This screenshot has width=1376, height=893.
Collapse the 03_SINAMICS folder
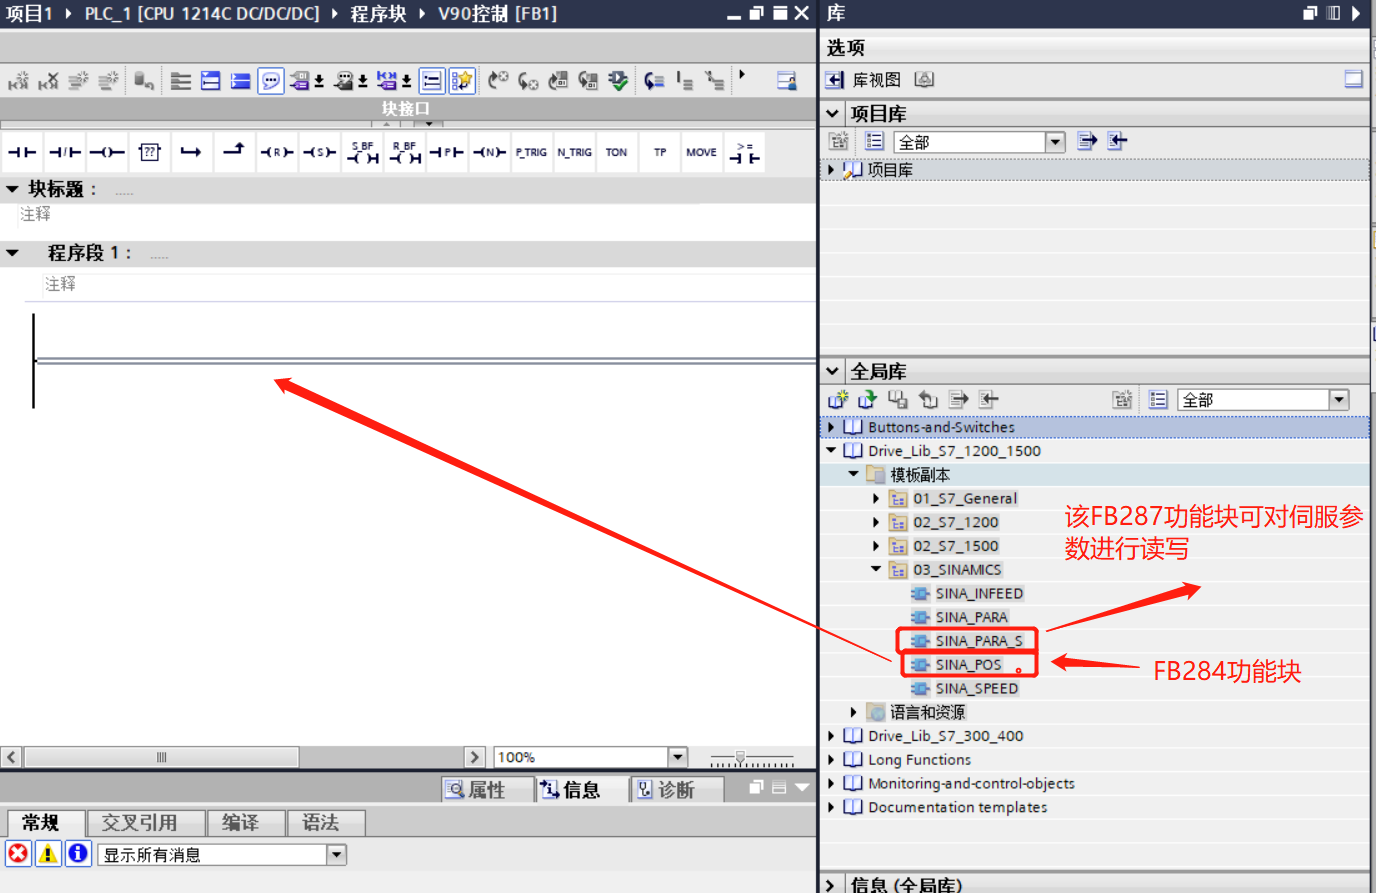876,569
